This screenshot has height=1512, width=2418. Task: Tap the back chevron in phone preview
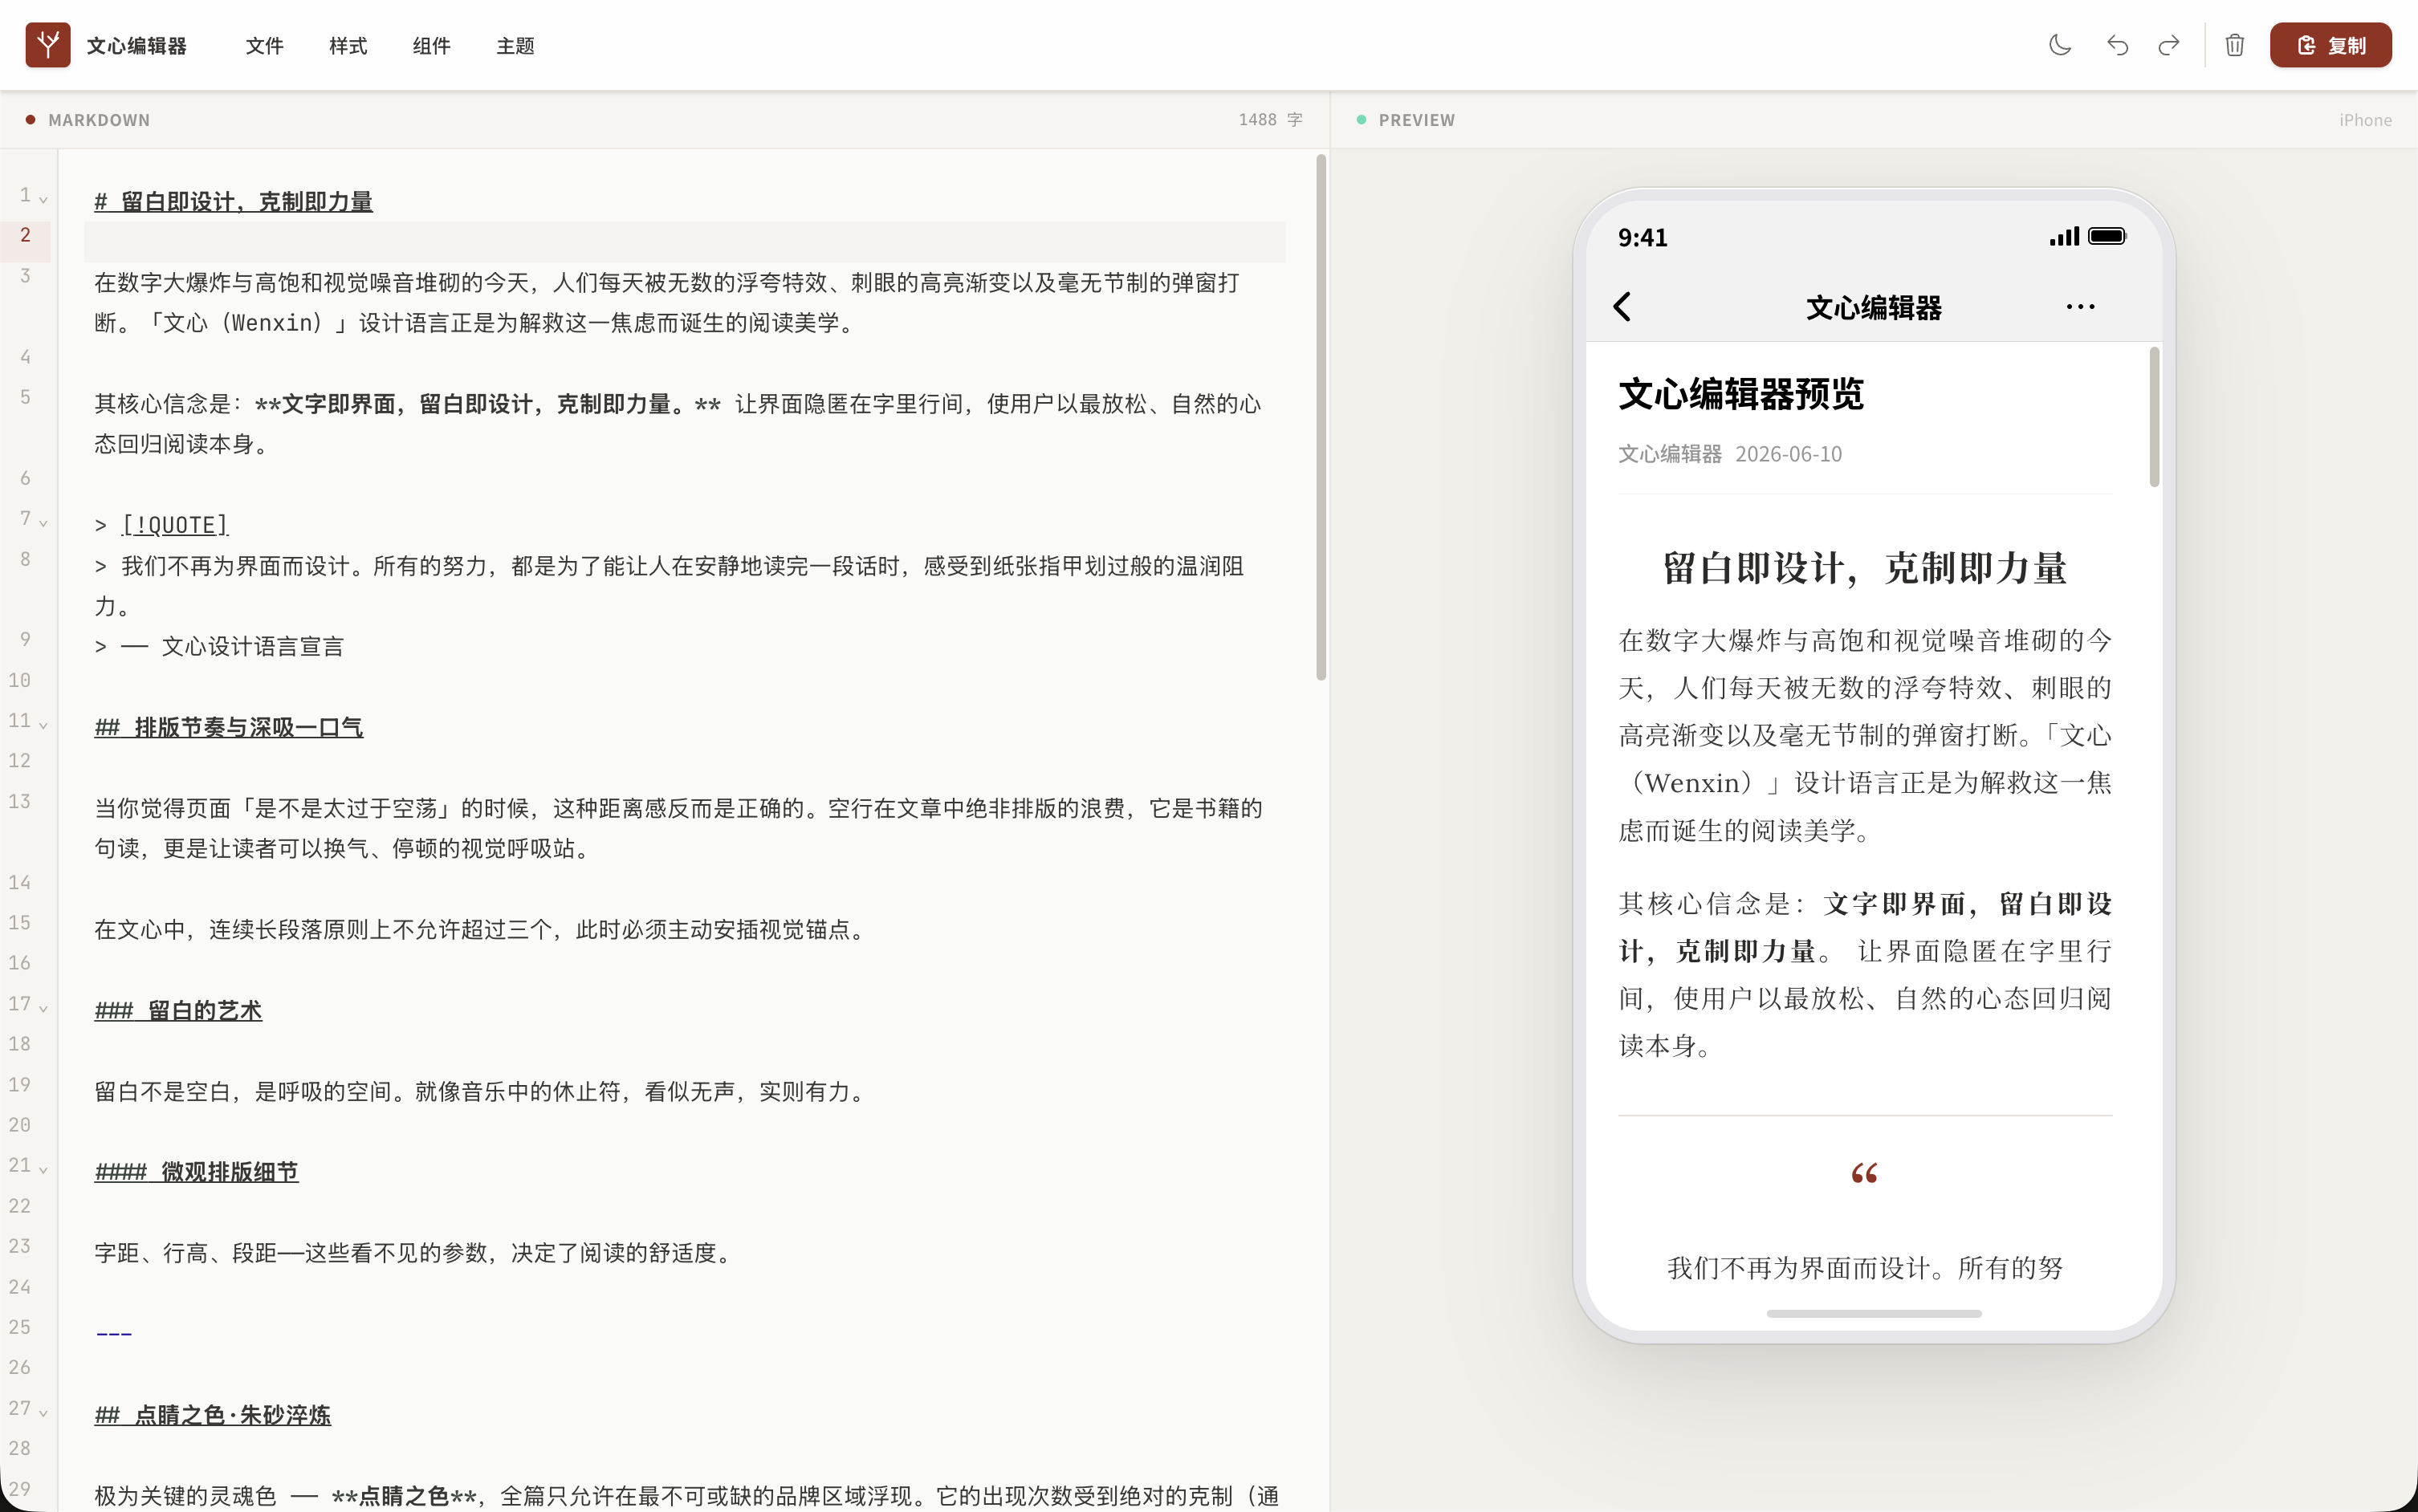[x=1623, y=307]
